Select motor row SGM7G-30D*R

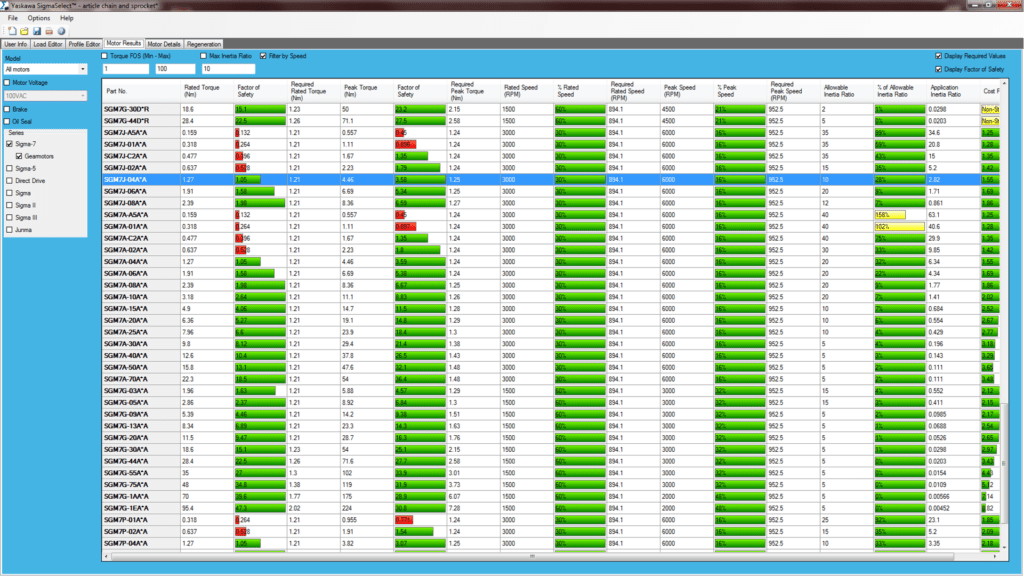pos(552,110)
